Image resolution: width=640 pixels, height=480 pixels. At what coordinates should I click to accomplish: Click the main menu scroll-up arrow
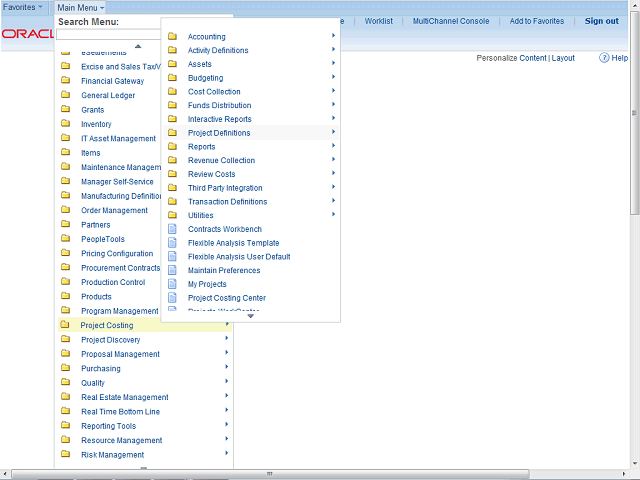click(x=138, y=46)
